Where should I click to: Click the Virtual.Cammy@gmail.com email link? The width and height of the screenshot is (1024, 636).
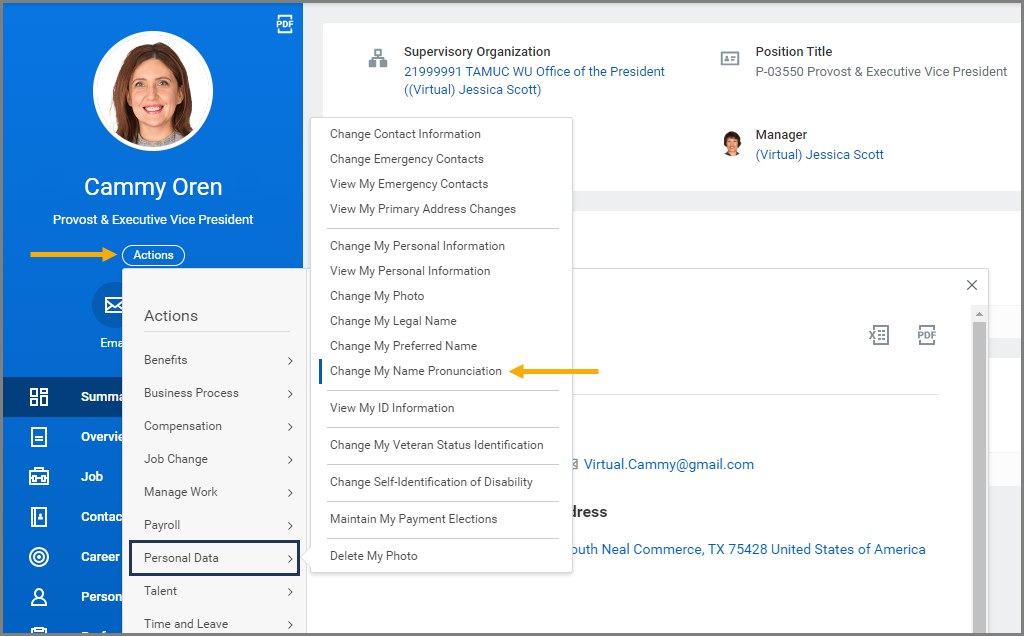(669, 464)
